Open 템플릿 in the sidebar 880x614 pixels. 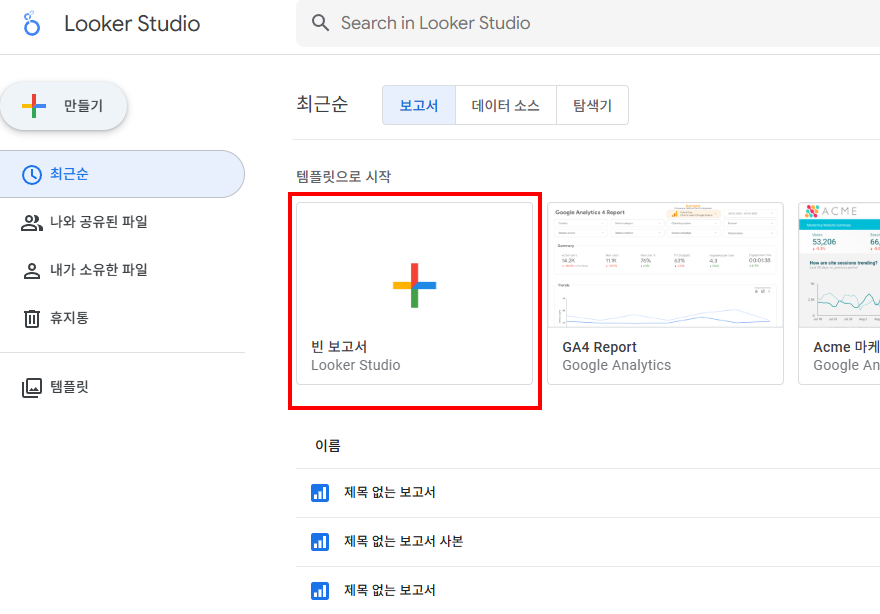pos(122,387)
